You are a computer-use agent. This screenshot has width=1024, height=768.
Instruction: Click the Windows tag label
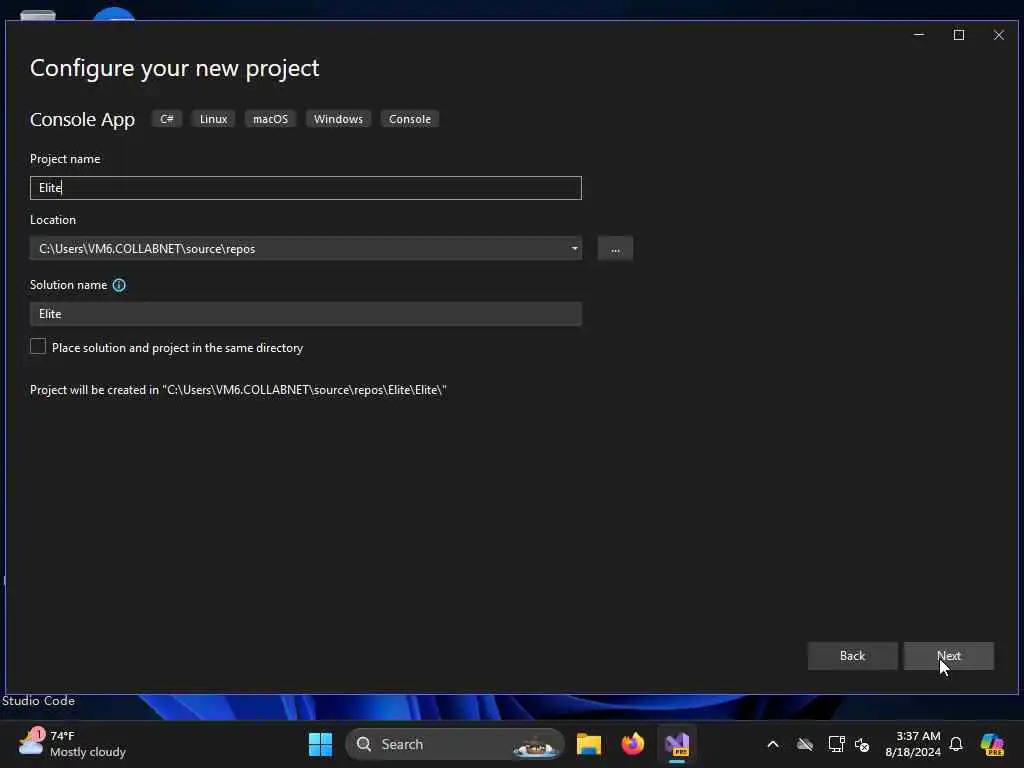click(338, 119)
